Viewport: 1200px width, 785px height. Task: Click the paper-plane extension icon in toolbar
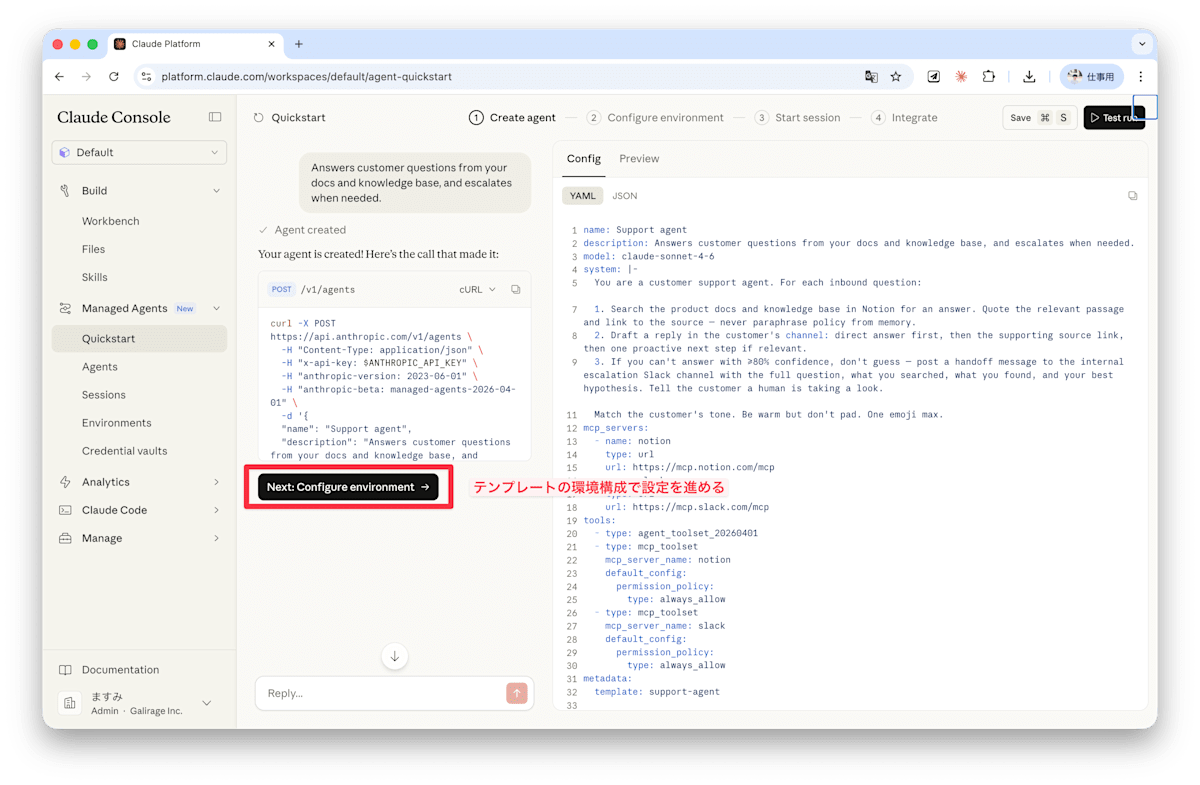933,76
